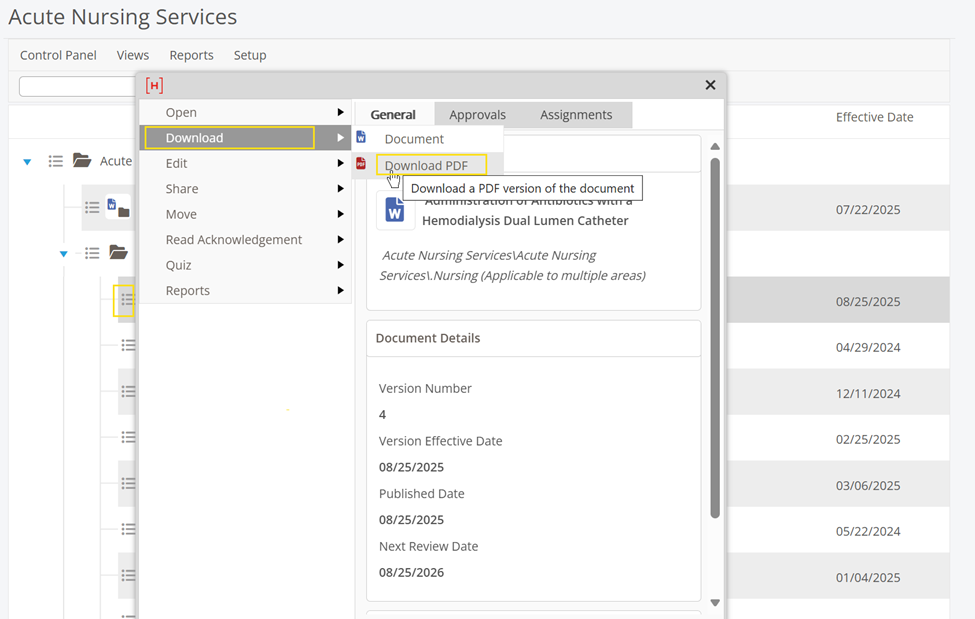Collapse the top-level Acute tree node arrow

point(28,161)
